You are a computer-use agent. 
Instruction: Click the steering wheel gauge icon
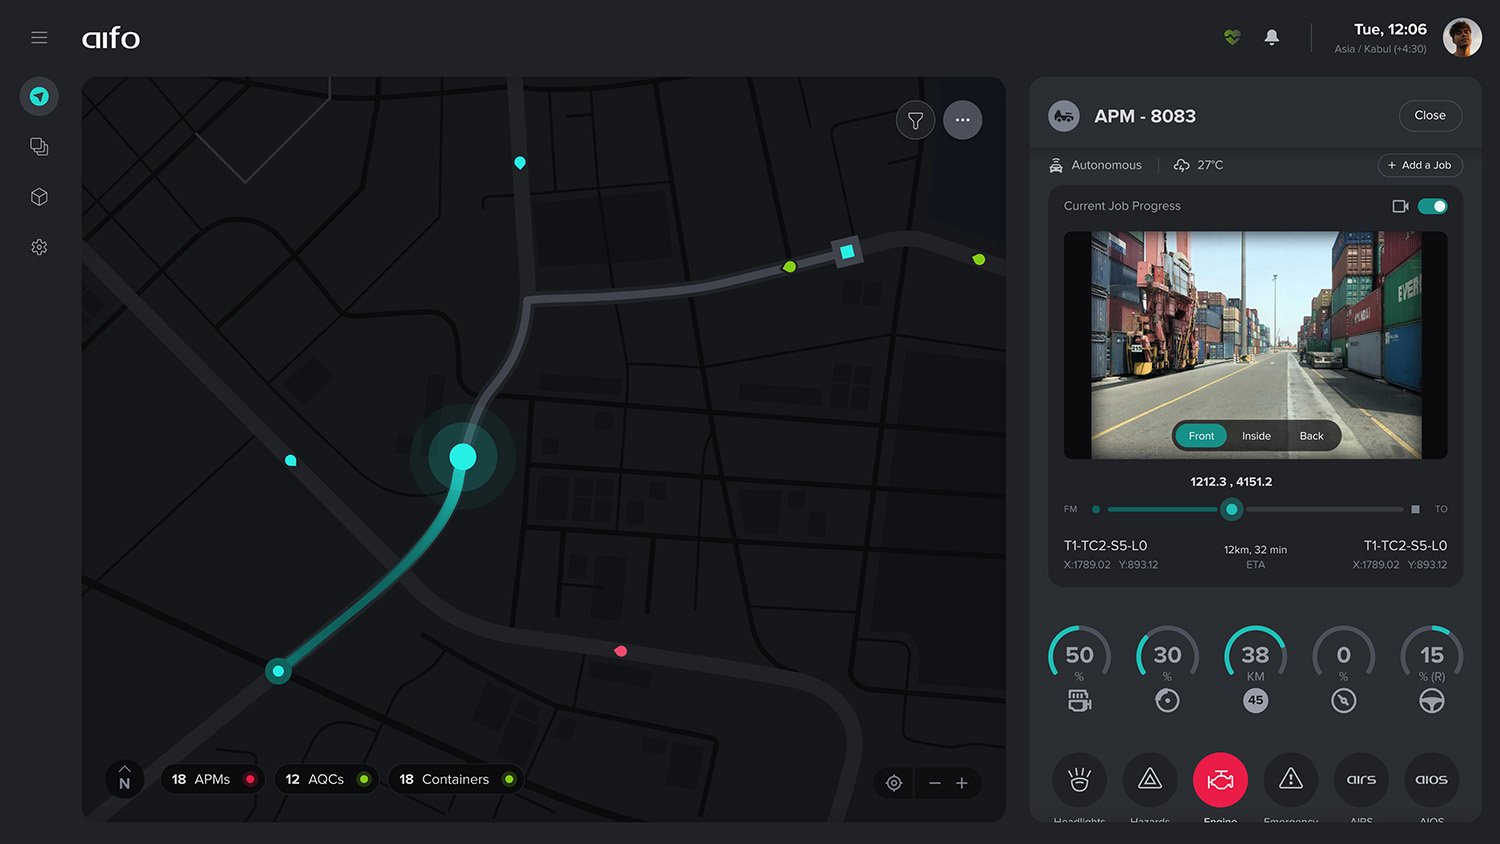pyautogui.click(x=1432, y=701)
